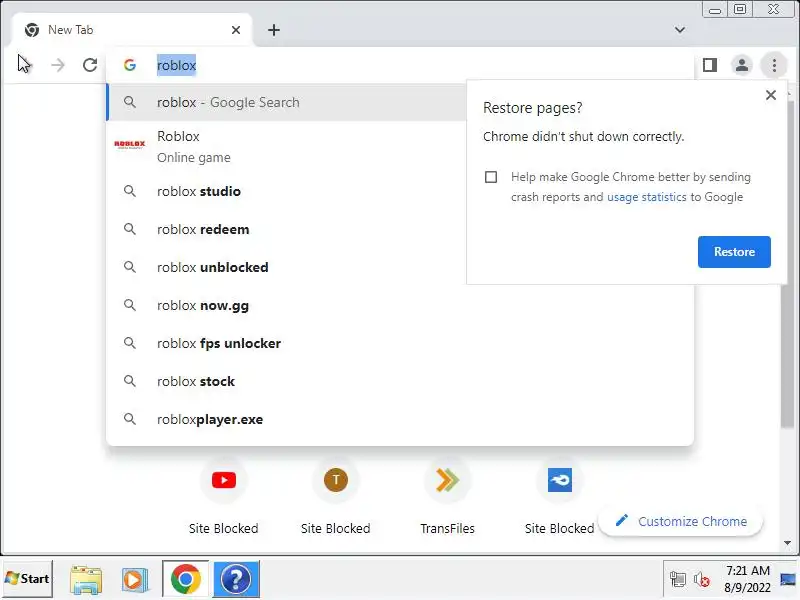
Task: Click the search icon beside 'roblox stock'
Action: coord(130,381)
